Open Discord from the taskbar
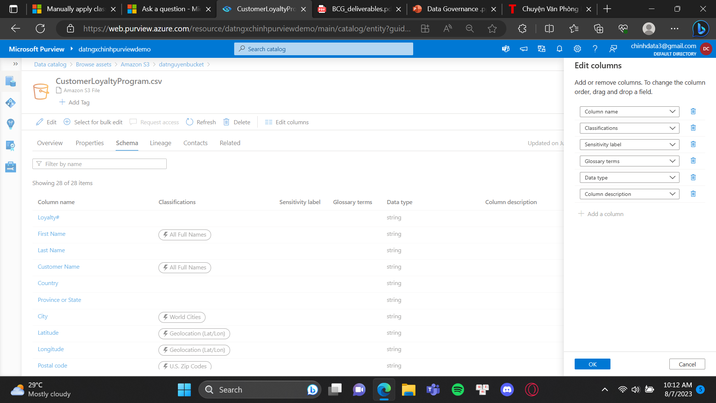 [x=507, y=389]
